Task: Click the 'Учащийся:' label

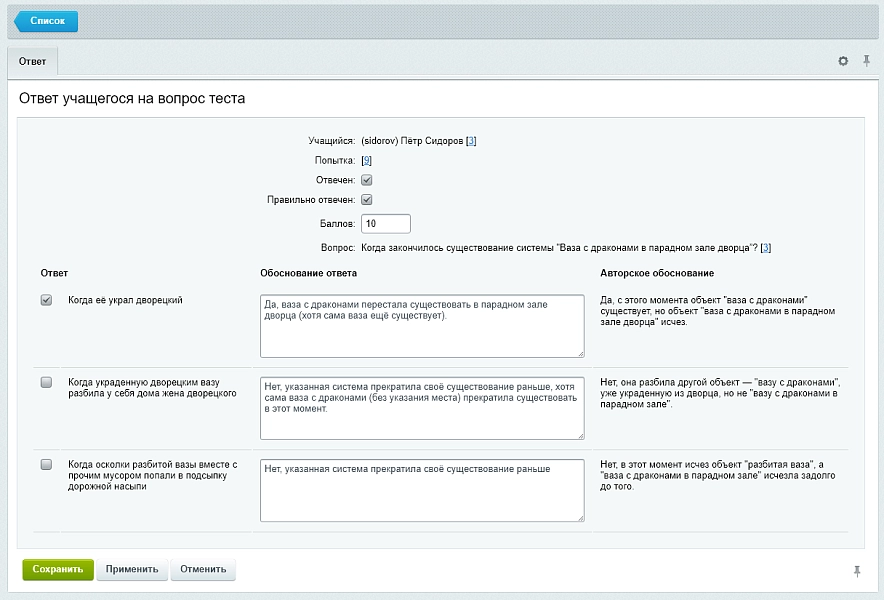Action: 332,141
